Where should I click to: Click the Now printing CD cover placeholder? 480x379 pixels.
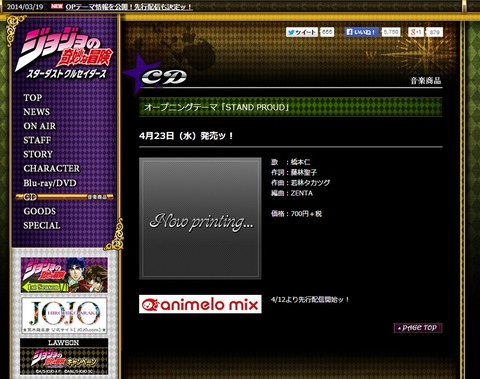200,218
